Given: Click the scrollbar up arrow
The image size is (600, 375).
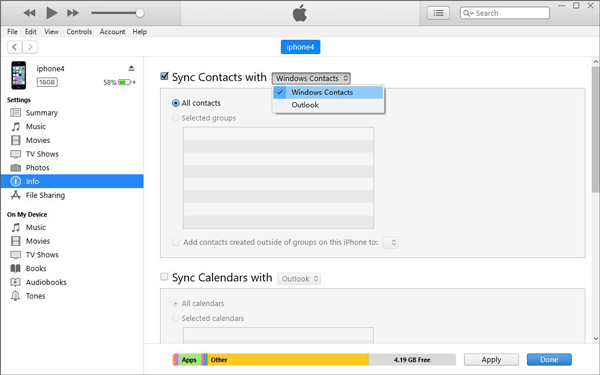Looking at the screenshot, I should (x=595, y=62).
